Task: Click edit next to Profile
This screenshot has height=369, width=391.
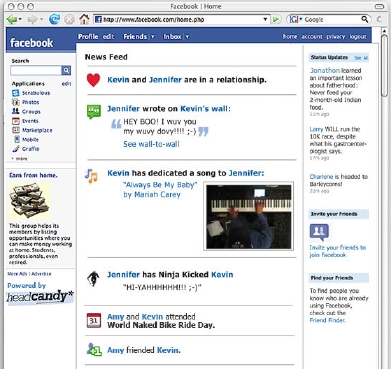Action: [x=108, y=37]
